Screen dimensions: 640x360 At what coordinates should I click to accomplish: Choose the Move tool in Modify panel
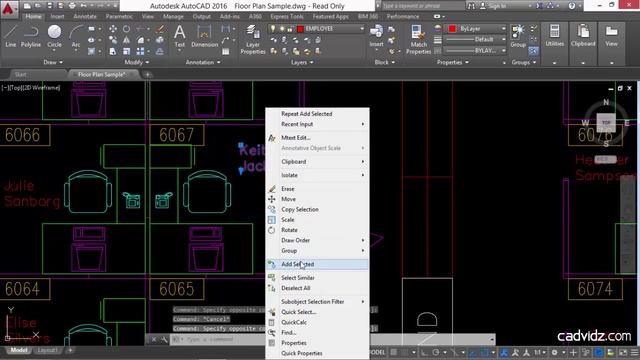(x=113, y=29)
